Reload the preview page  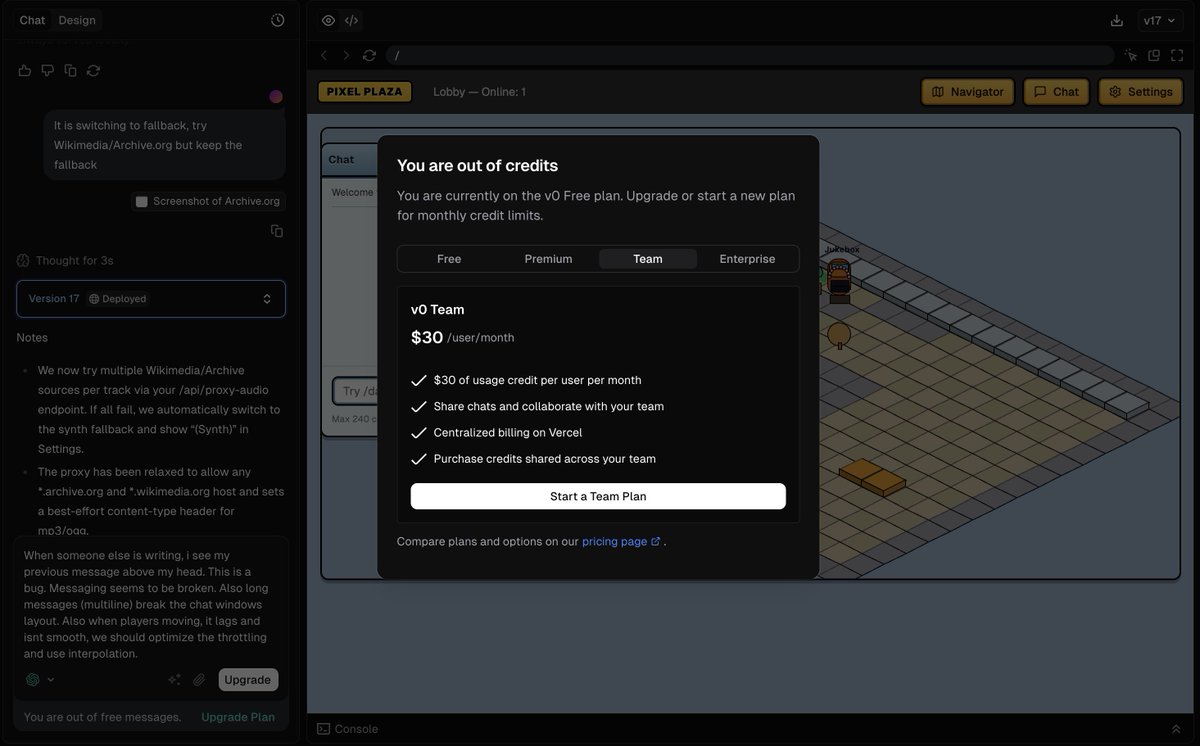click(369, 55)
